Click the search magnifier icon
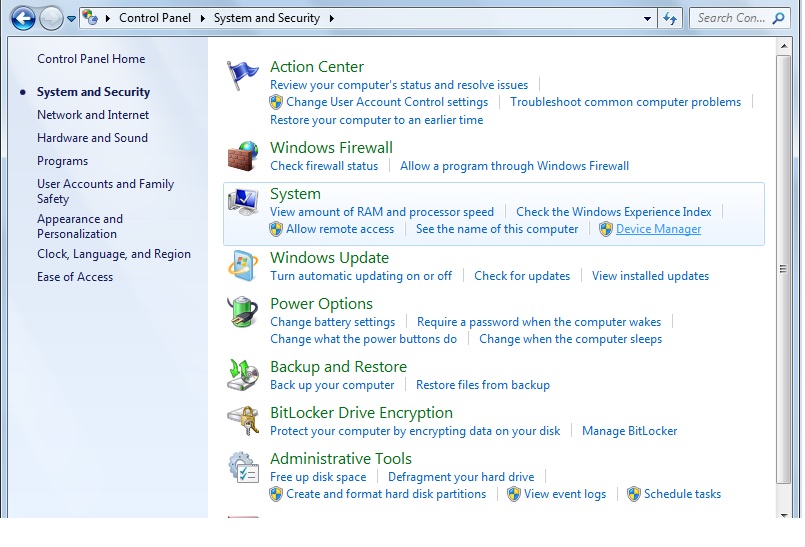Screen dimensions: 805x547 click(779, 18)
